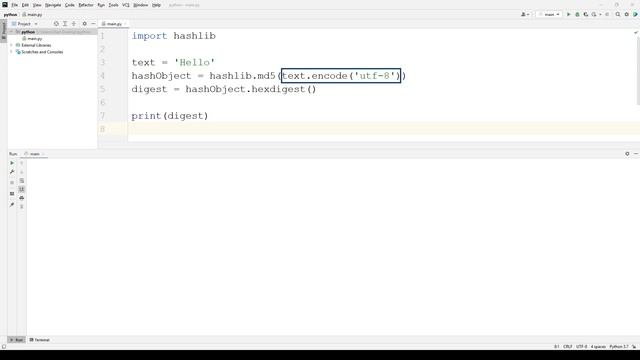Hide the Project tool window
Screen dimensions: 640x360
(x=93, y=24)
